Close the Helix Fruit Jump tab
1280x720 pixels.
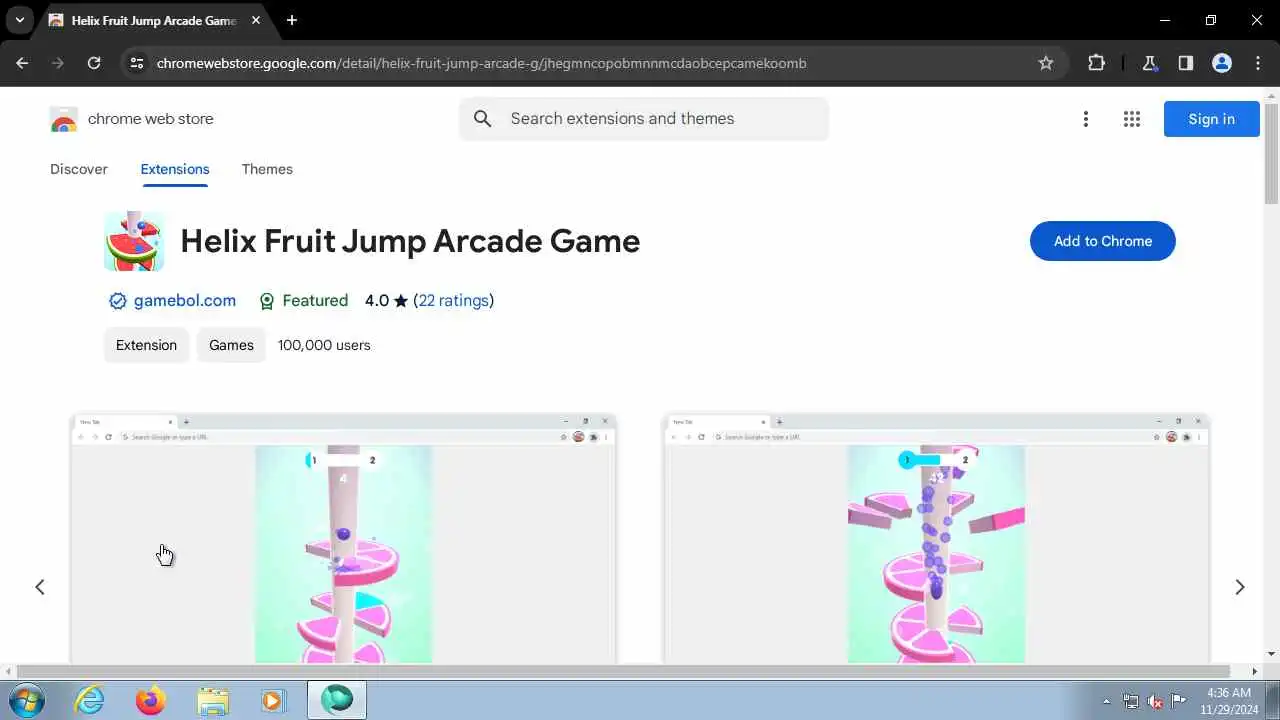(x=258, y=20)
